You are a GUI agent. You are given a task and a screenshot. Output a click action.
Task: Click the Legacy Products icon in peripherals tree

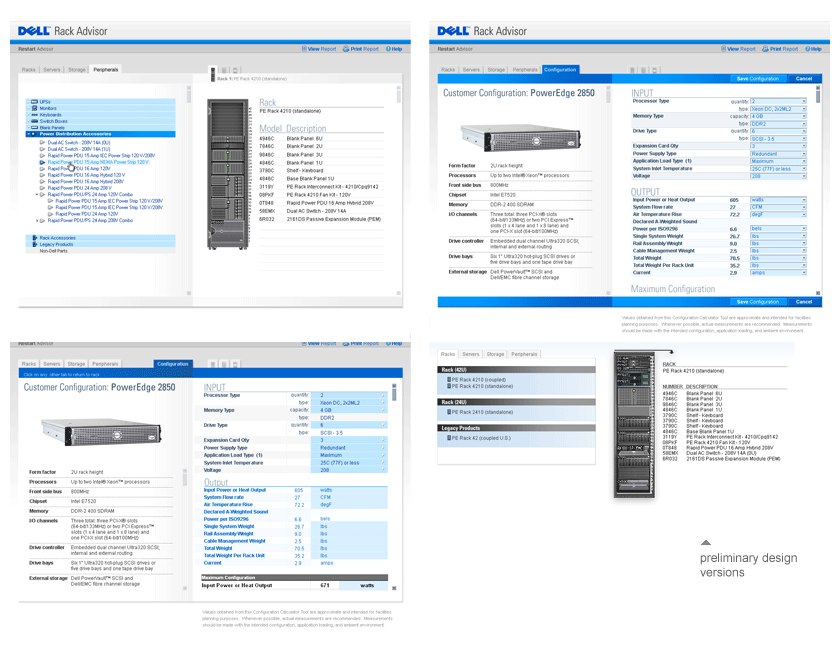(x=35, y=244)
